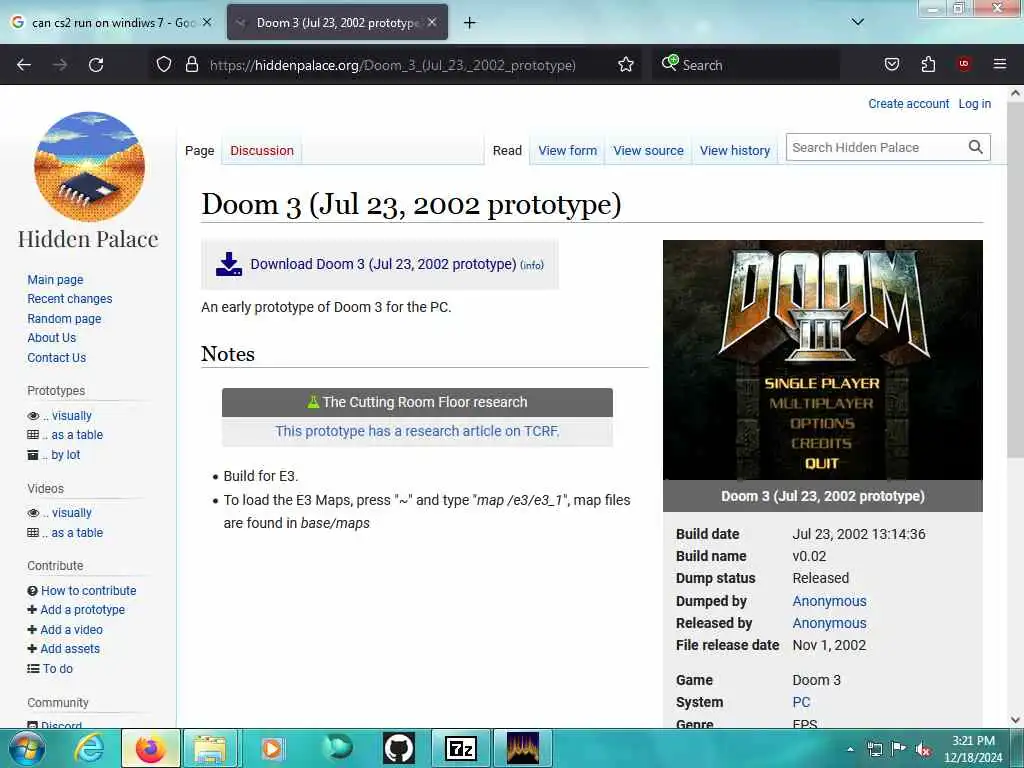Open the media player taskbar icon
This screenshot has height=768, width=1024.
click(272, 748)
